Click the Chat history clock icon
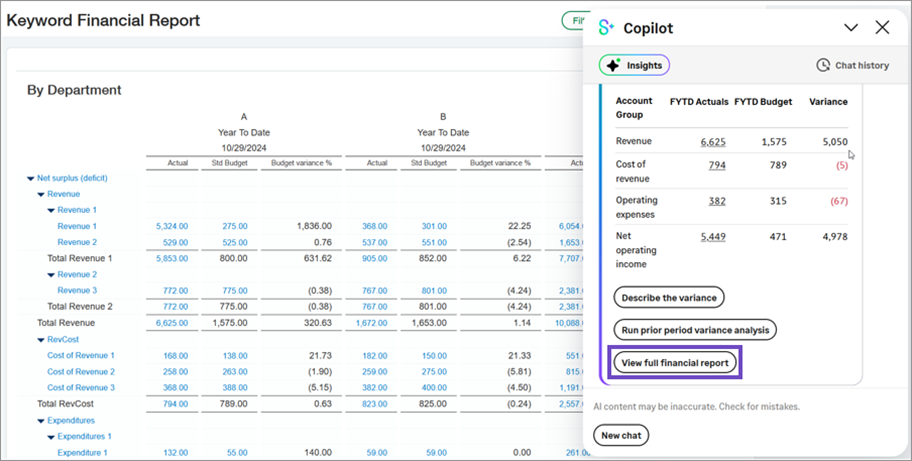 (823, 65)
